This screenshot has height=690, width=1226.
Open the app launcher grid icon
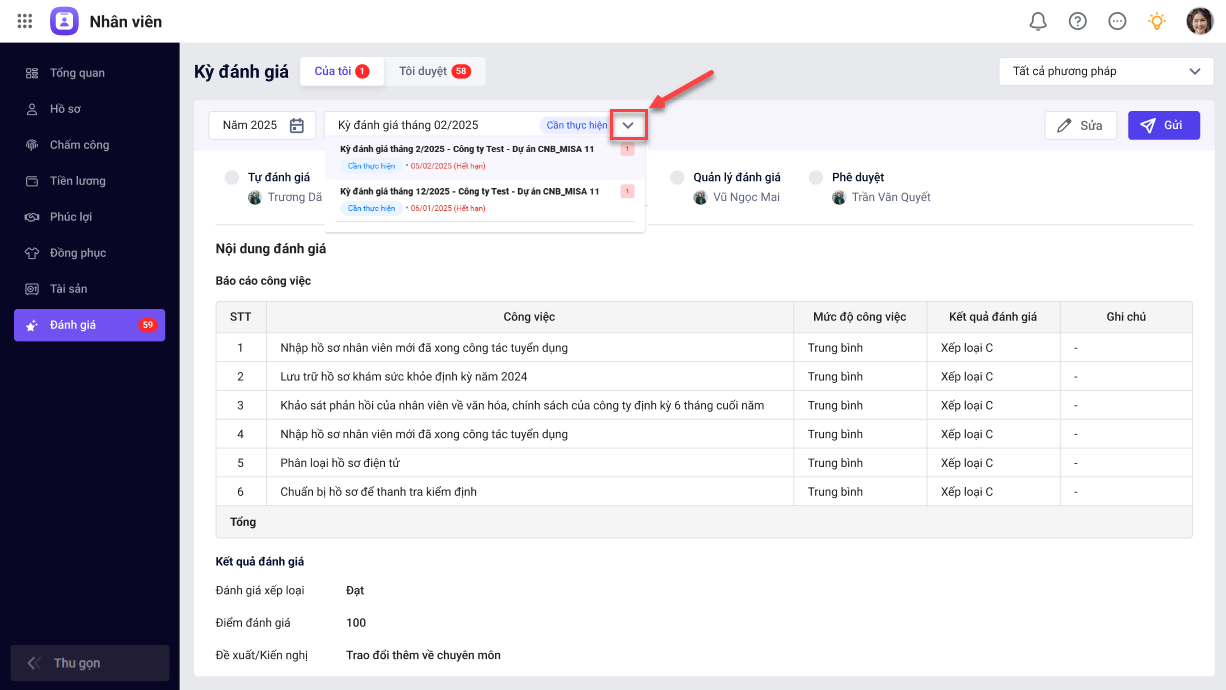coord(25,21)
